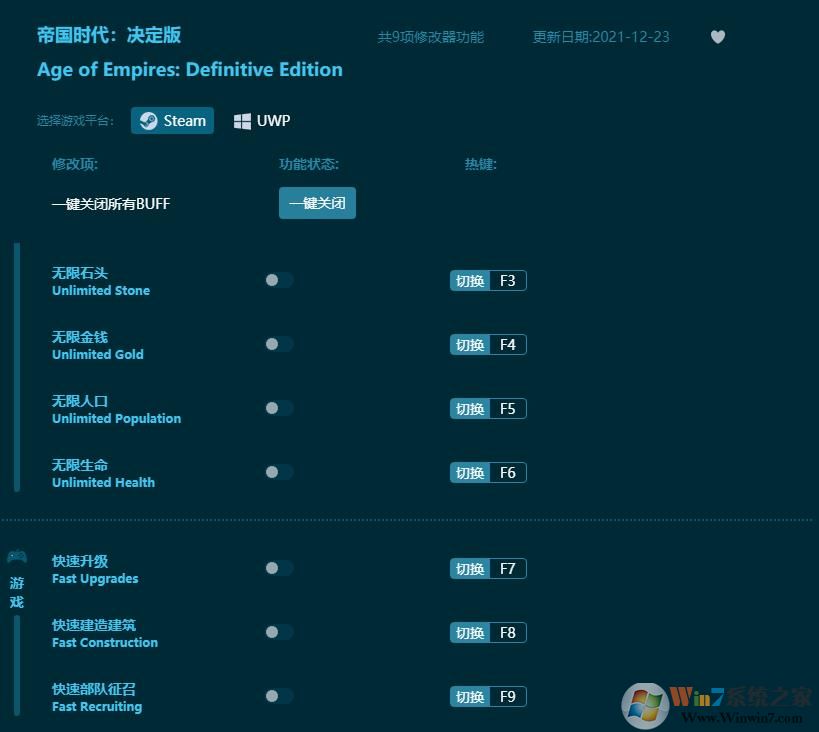The width and height of the screenshot is (819, 732).
Task: Click the Unlimited Population label
Action: pyautogui.click(x=116, y=419)
